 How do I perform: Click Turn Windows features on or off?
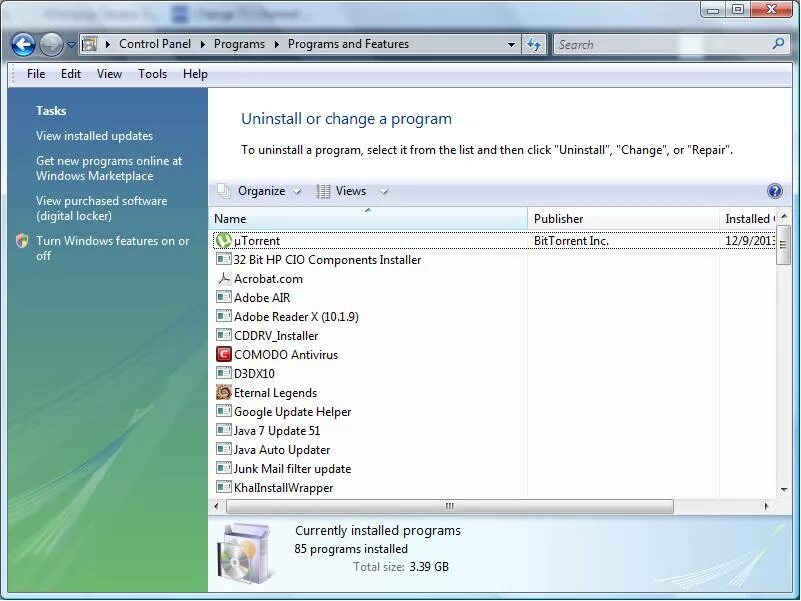coord(112,248)
